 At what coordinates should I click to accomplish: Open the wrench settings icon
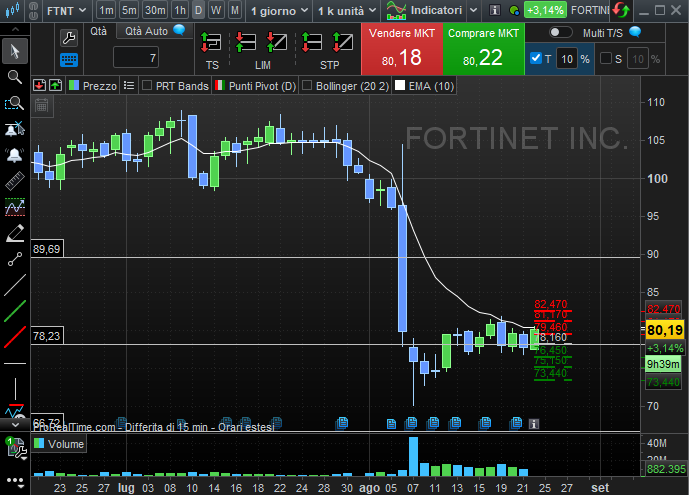[69, 38]
